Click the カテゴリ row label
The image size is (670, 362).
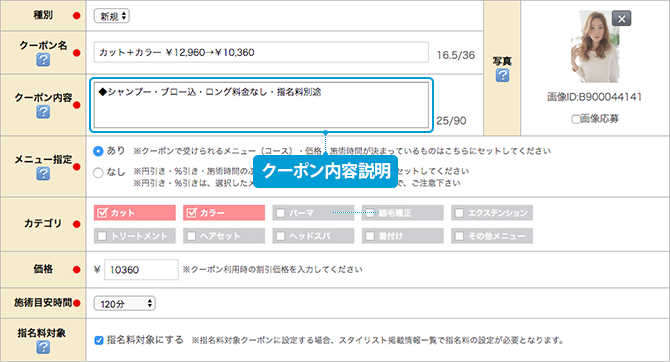tap(43, 224)
